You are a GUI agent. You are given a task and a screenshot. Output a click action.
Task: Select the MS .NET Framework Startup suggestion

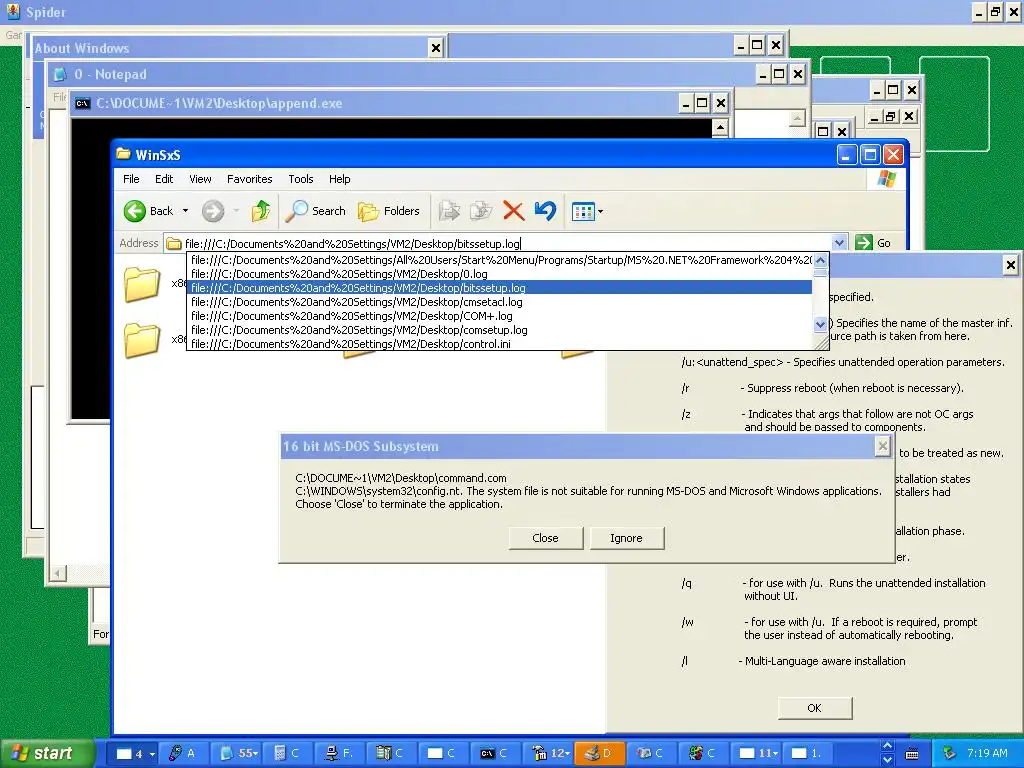coord(500,260)
